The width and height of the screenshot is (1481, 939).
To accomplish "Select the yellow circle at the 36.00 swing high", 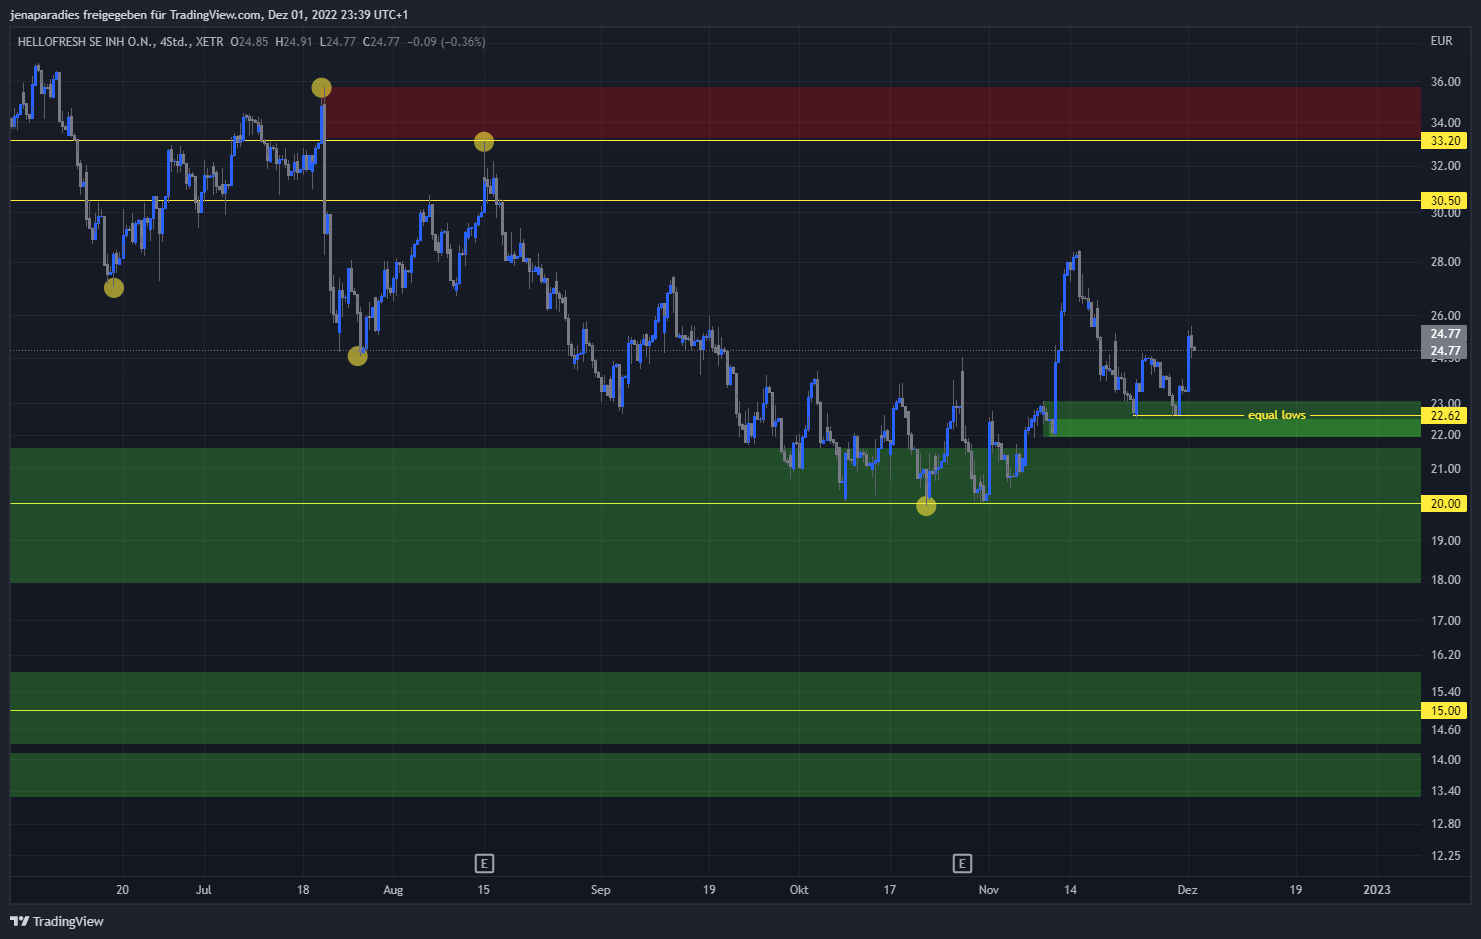I will coord(321,88).
